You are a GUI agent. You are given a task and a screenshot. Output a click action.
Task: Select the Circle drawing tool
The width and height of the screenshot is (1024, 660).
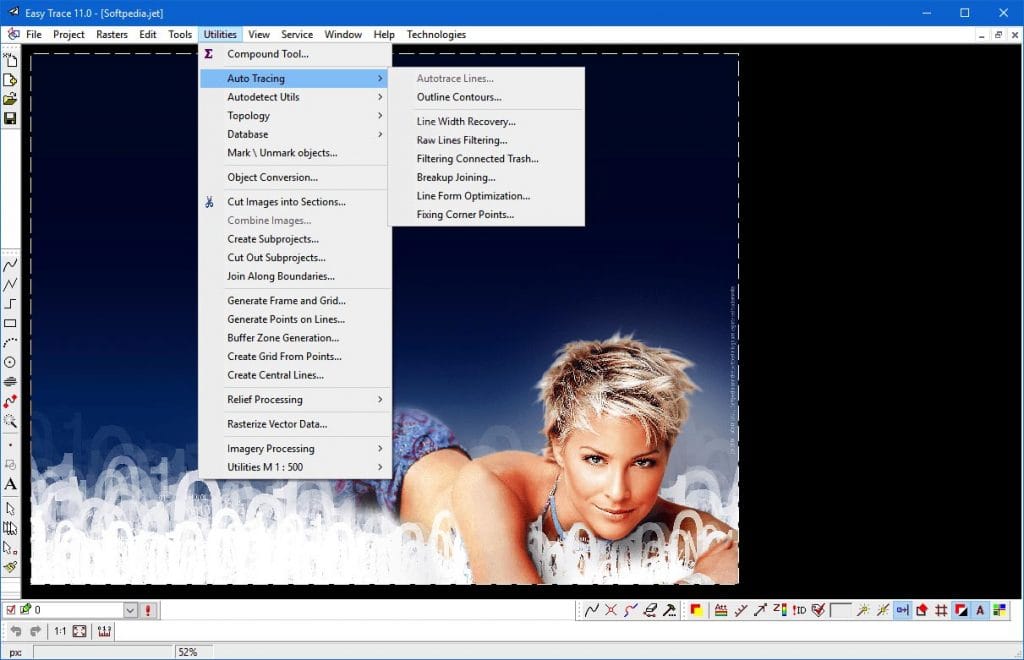click(x=10, y=362)
